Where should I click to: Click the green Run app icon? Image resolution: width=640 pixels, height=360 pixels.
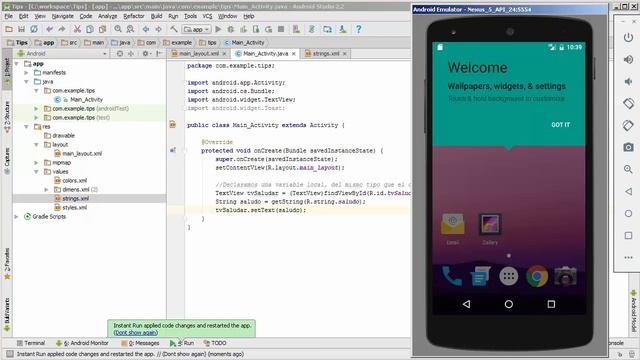[x=218, y=29]
